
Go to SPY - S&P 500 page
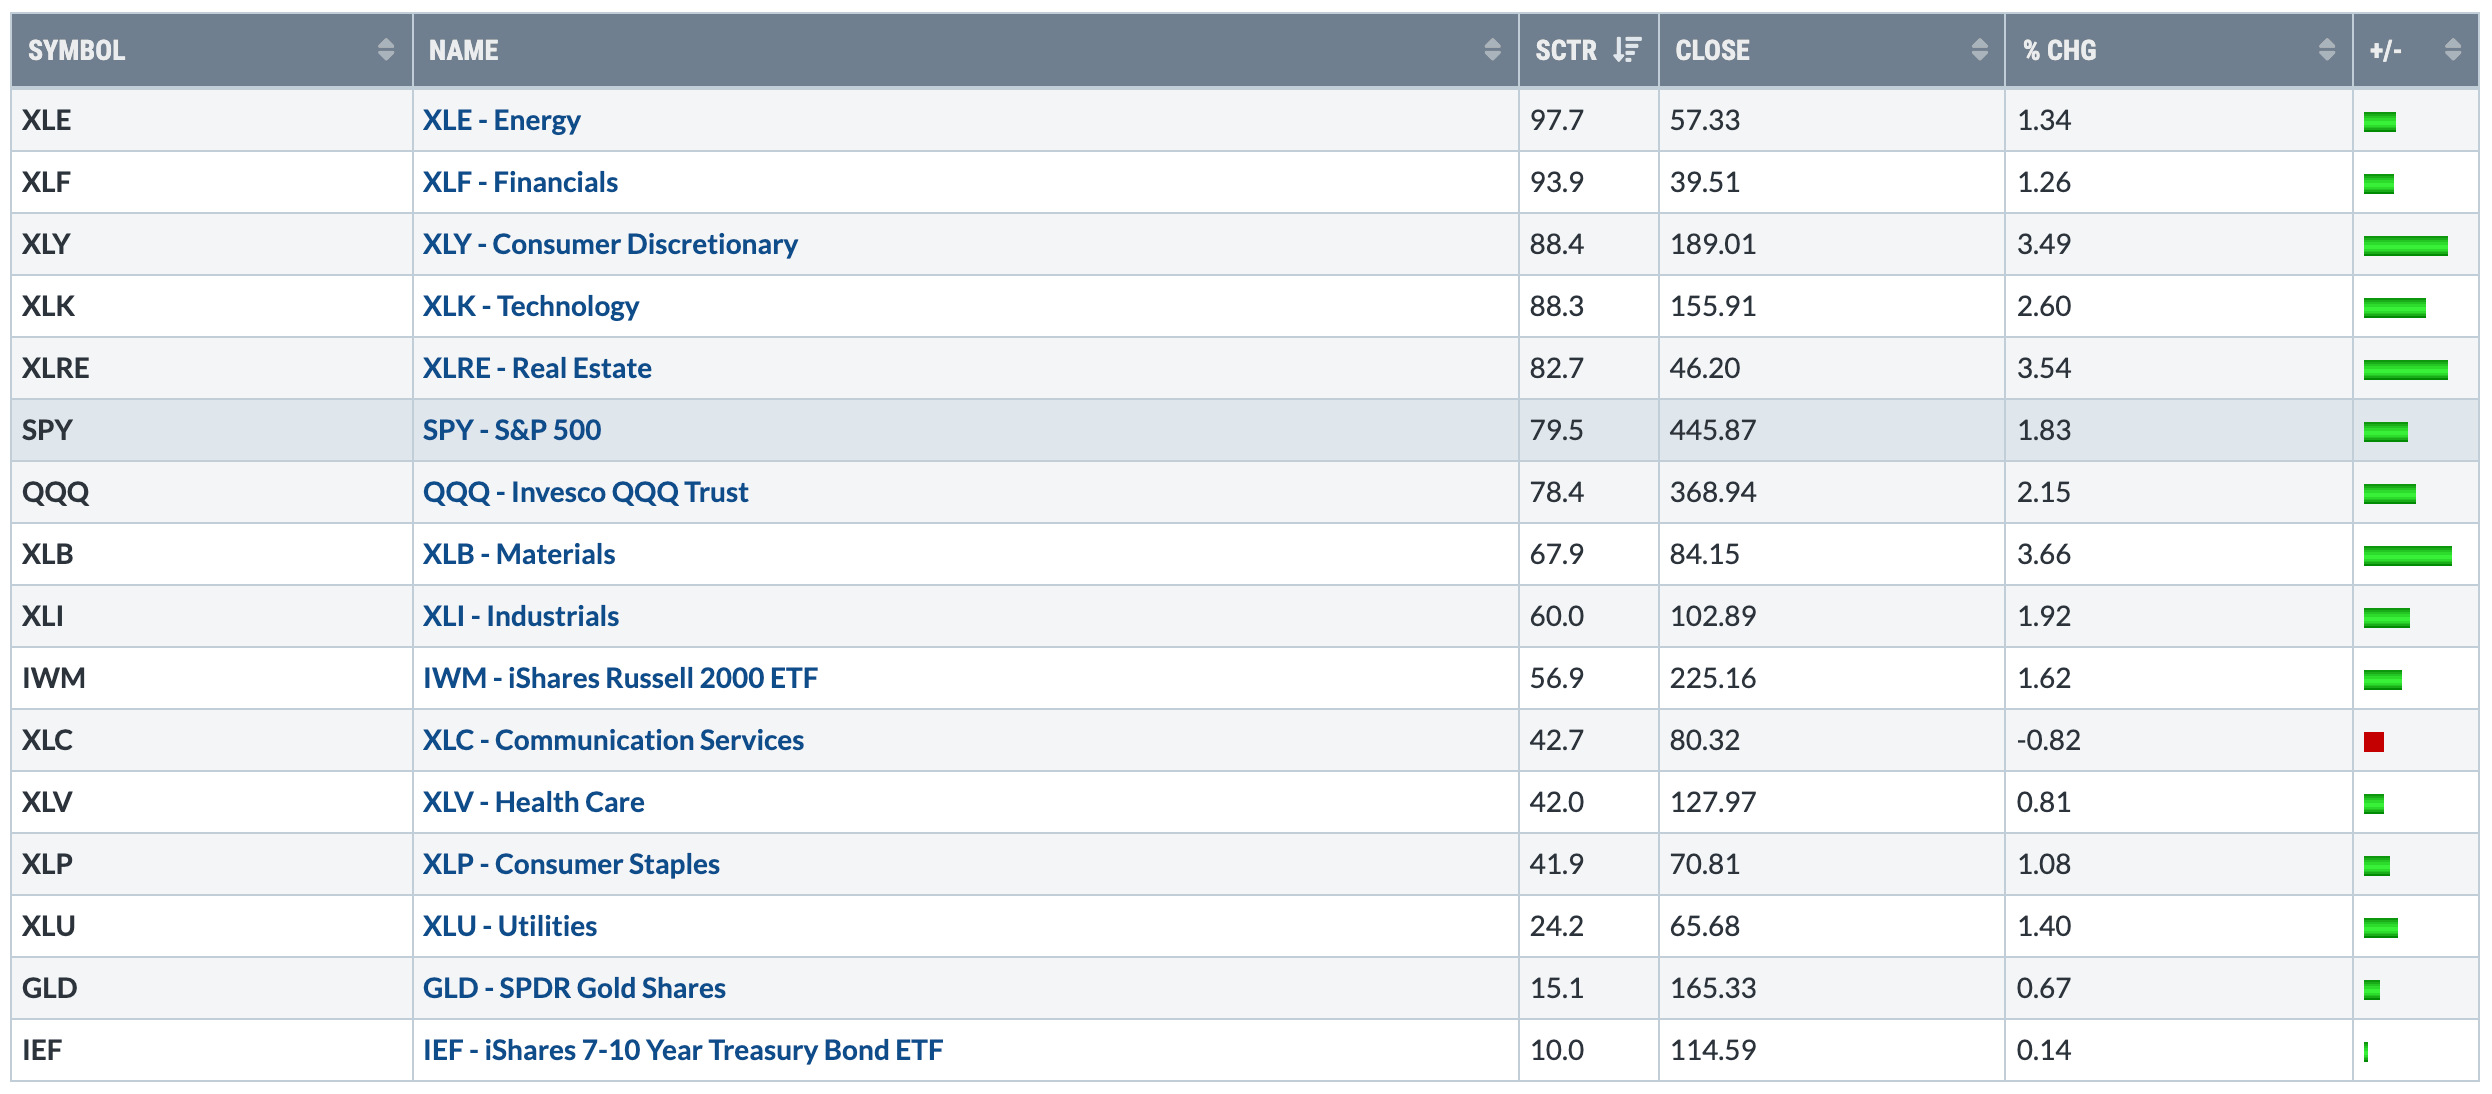click(512, 430)
